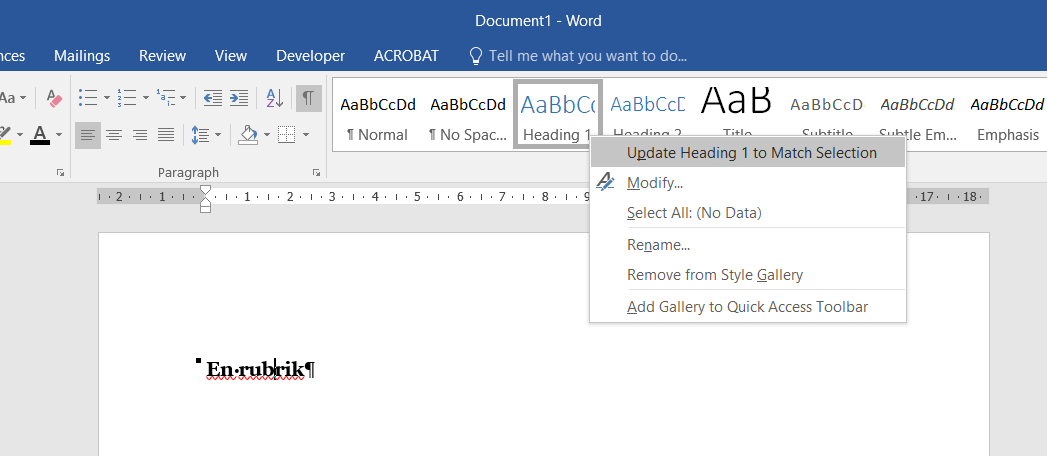Open the multilevel list dropdown arrow

pos(183,98)
